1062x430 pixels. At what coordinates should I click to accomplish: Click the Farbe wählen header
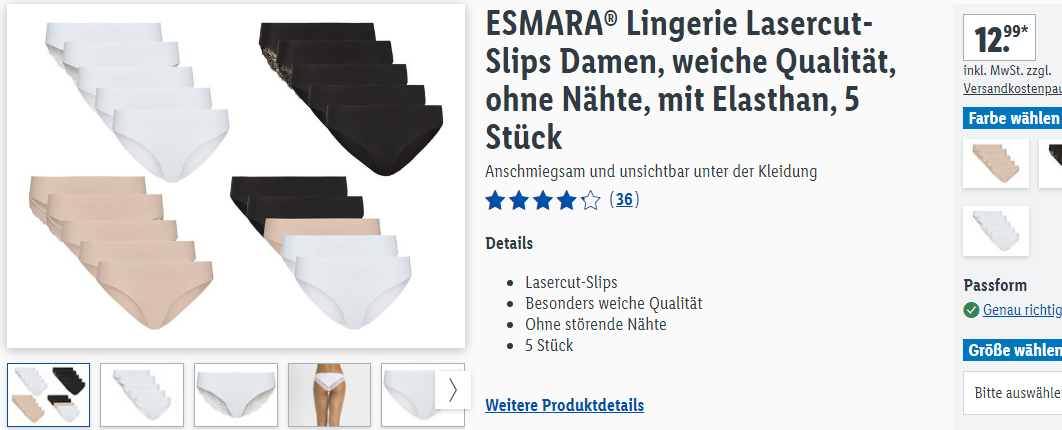1013,118
